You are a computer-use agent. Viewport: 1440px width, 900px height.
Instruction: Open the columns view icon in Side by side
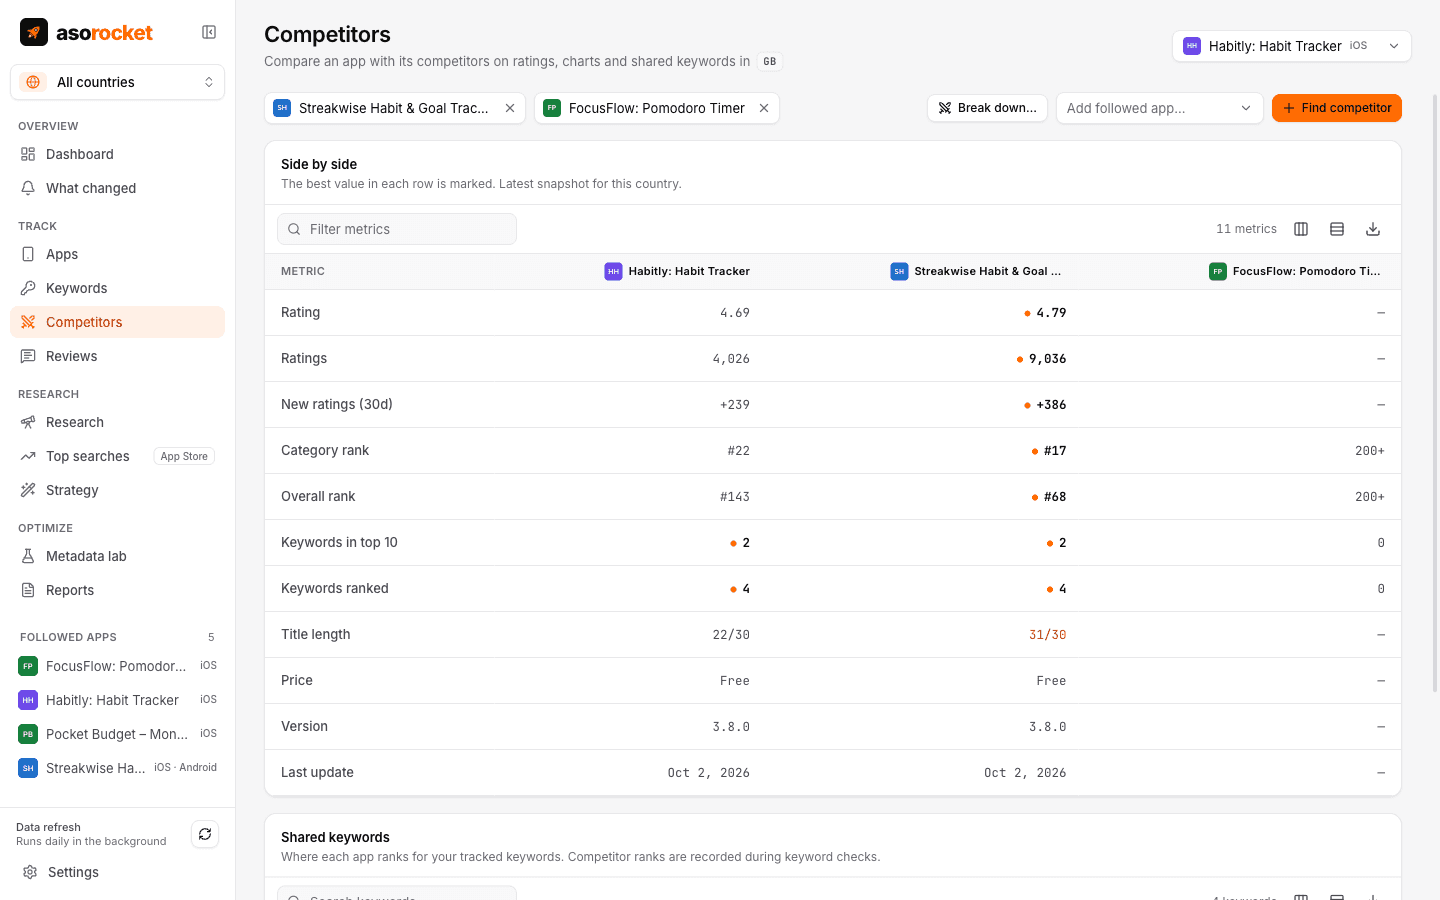pyautogui.click(x=1301, y=229)
